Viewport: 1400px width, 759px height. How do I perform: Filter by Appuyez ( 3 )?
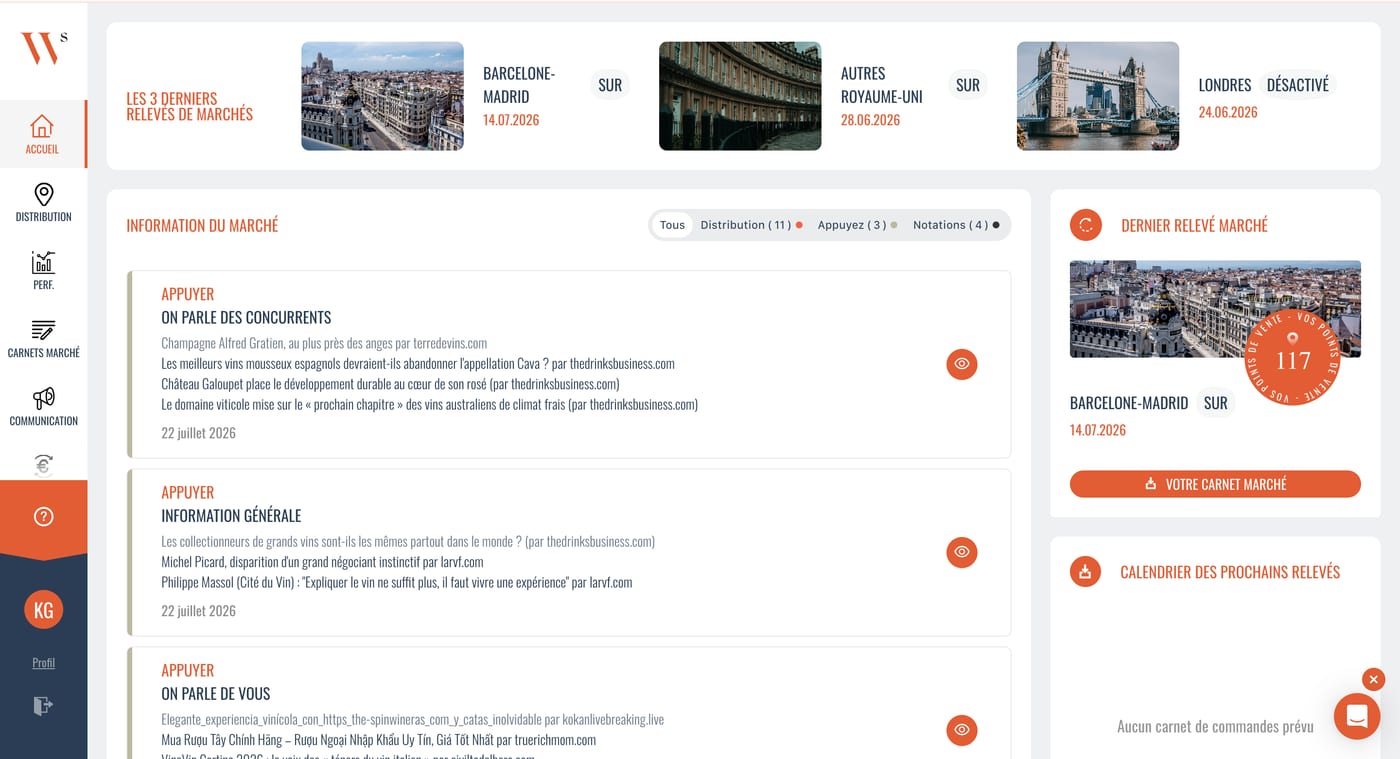(857, 225)
